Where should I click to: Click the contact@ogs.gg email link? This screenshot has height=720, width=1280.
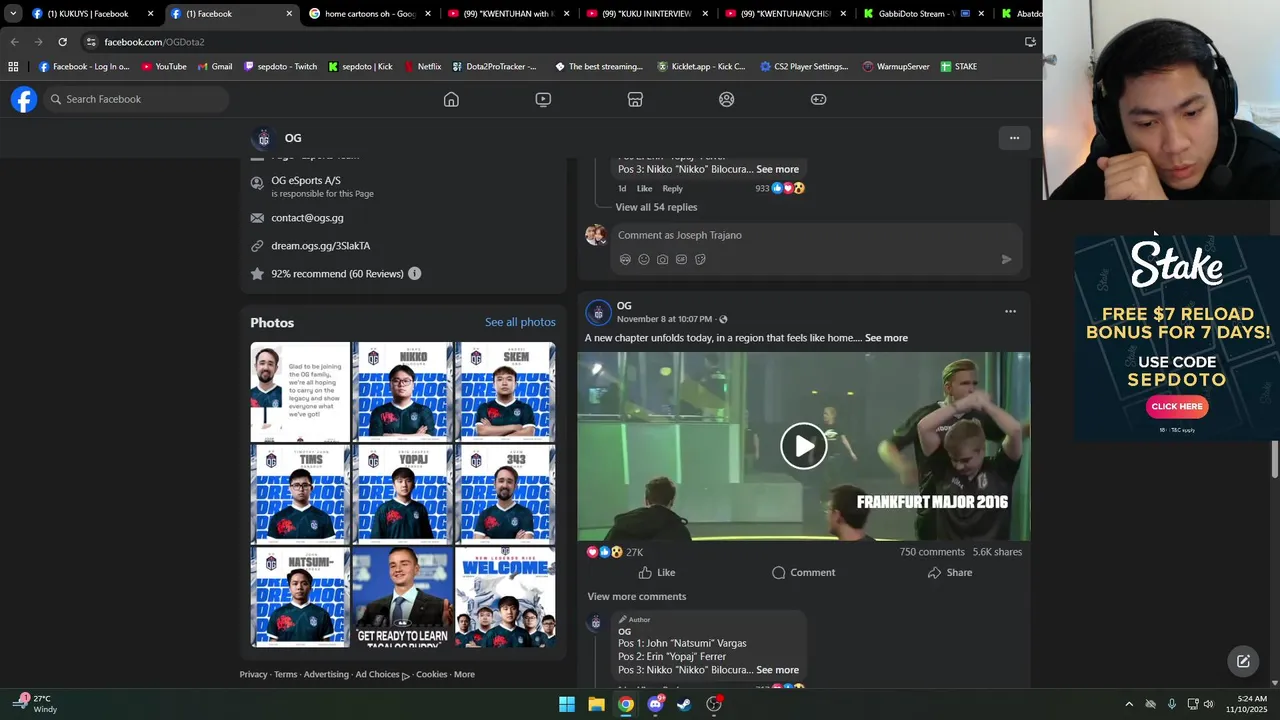pyautogui.click(x=307, y=217)
